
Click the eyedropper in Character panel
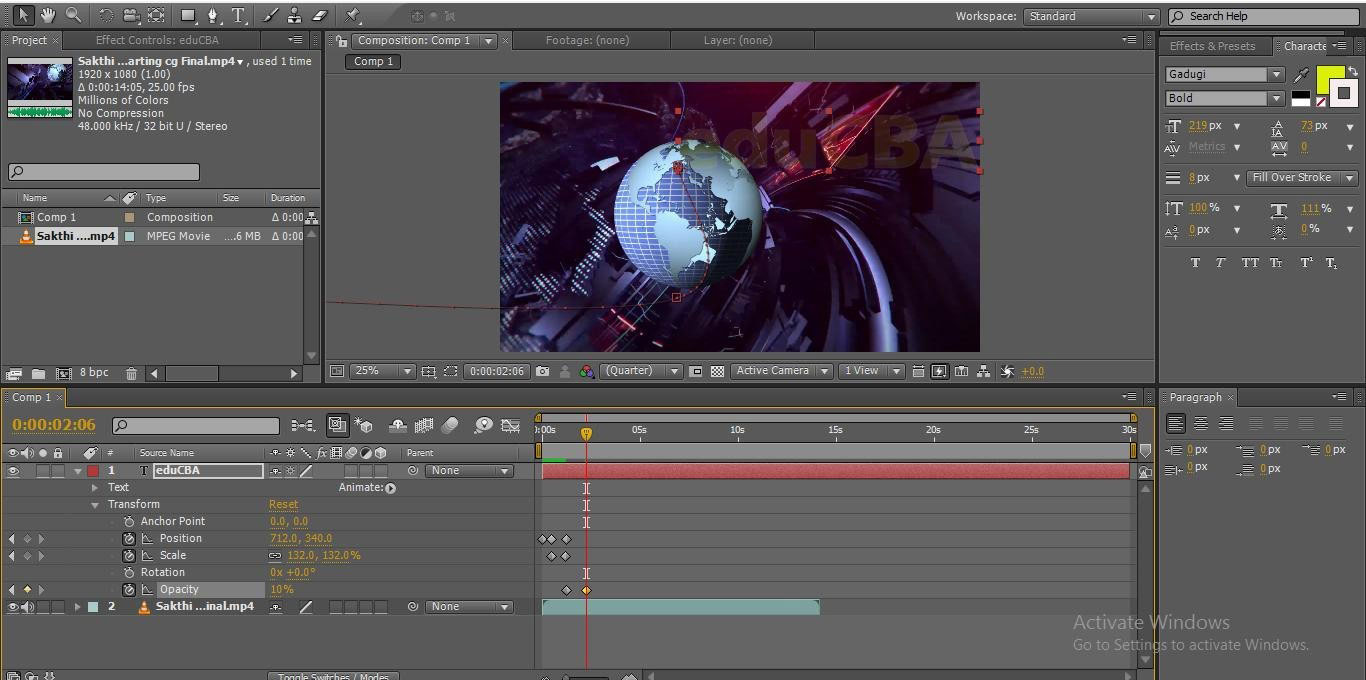(1301, 75)
